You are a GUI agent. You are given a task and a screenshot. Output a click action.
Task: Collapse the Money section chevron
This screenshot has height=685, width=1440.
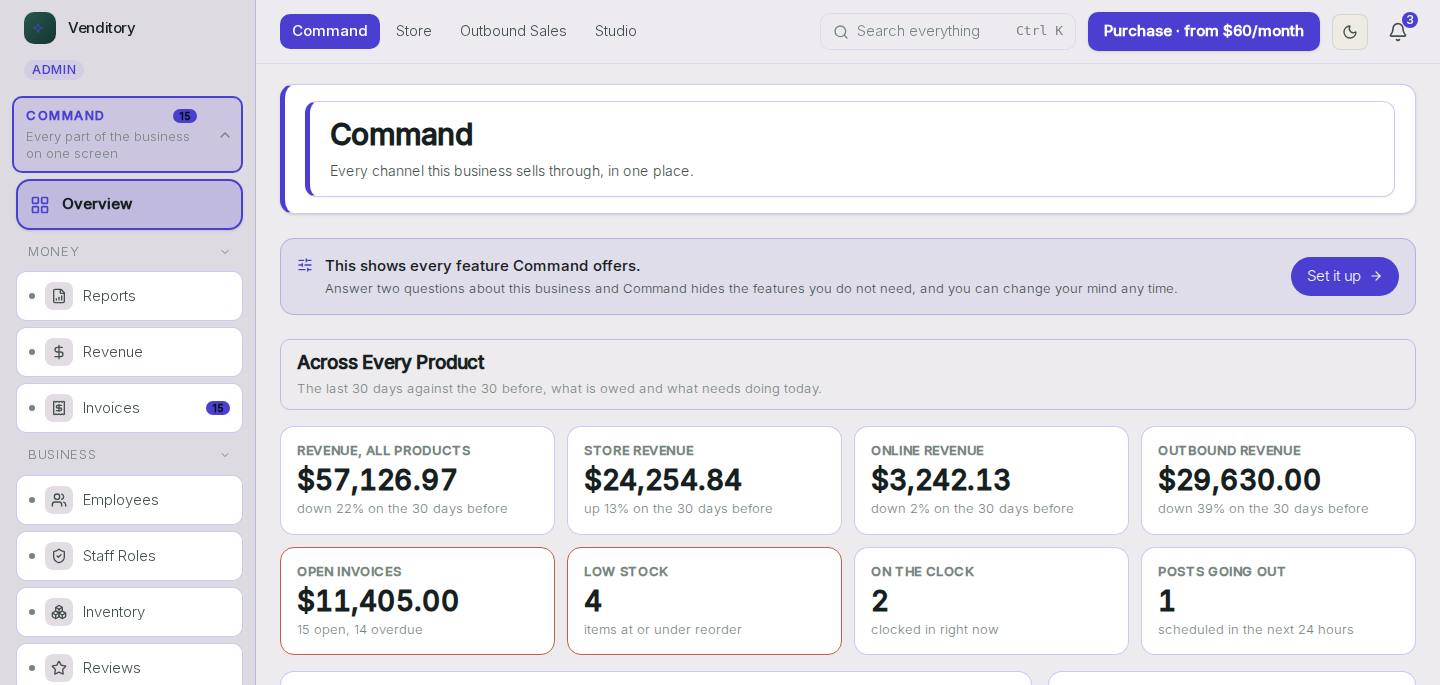pyautogui.click(x=225, y=252)
